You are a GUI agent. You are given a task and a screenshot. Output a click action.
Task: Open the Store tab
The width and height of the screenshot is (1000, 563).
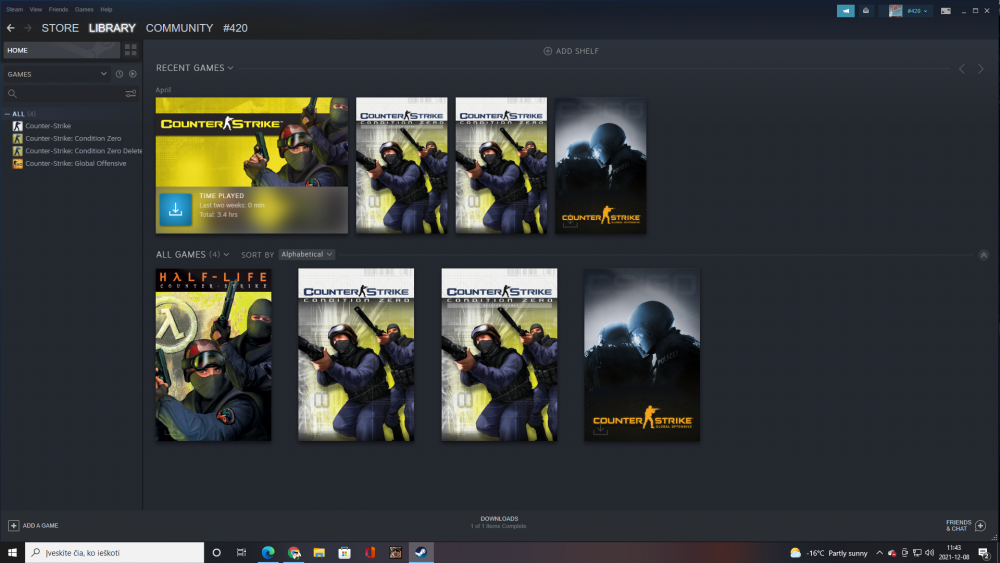[60, 28]
